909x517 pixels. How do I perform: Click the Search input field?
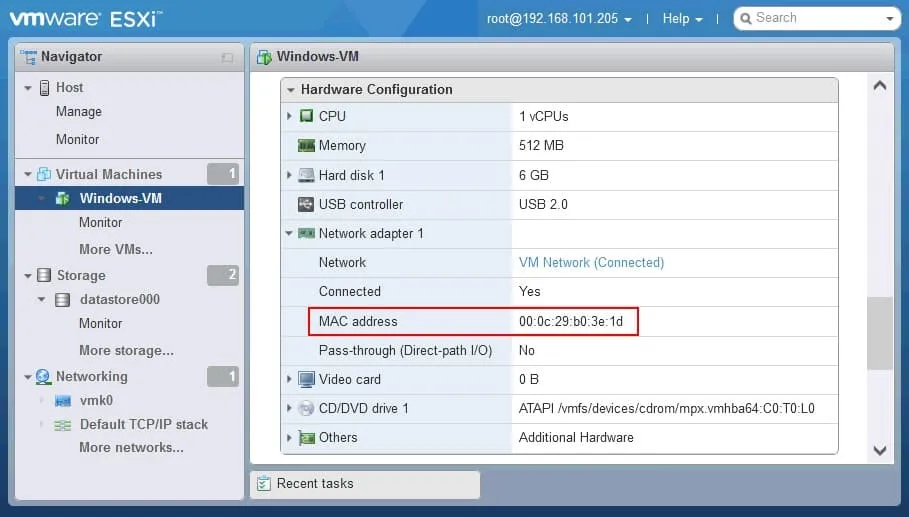(810, 18)
